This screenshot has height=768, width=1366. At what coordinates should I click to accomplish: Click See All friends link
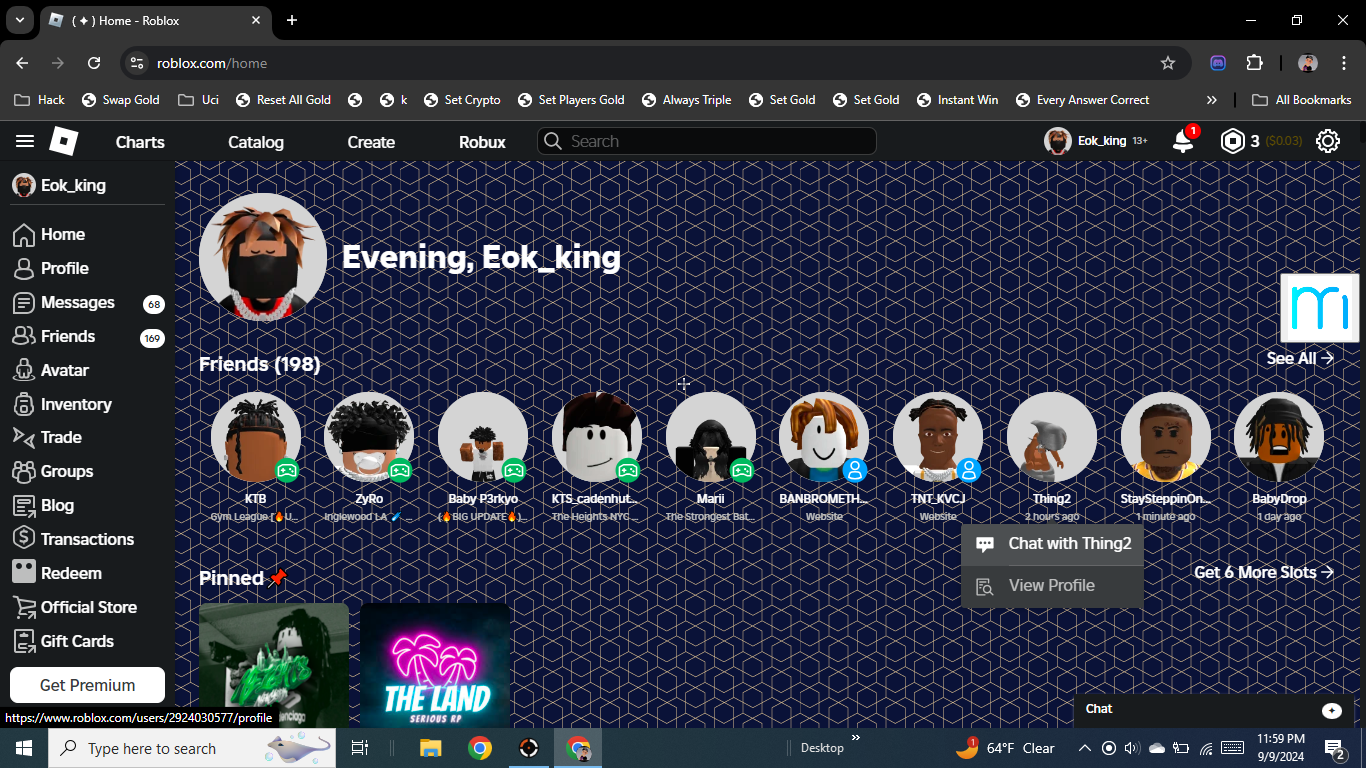click(x=1300, y=358)
